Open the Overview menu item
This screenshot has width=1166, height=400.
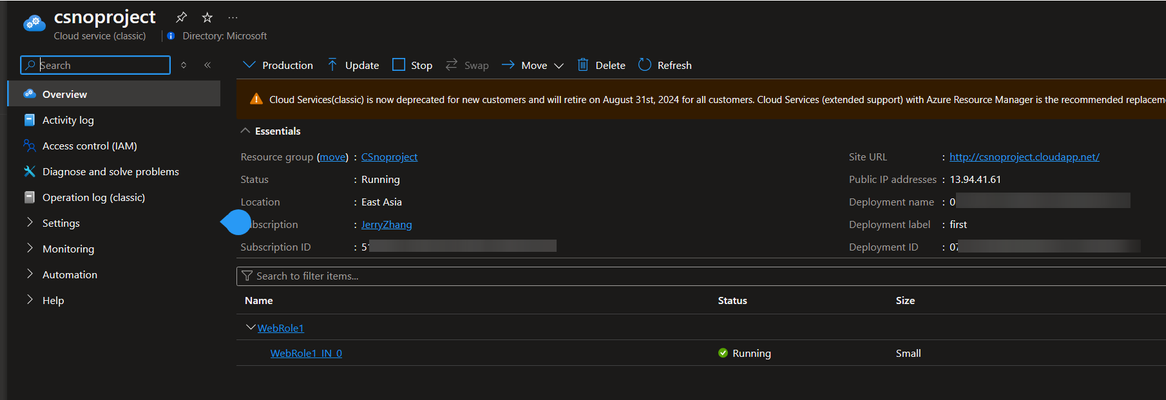(113, 94)
